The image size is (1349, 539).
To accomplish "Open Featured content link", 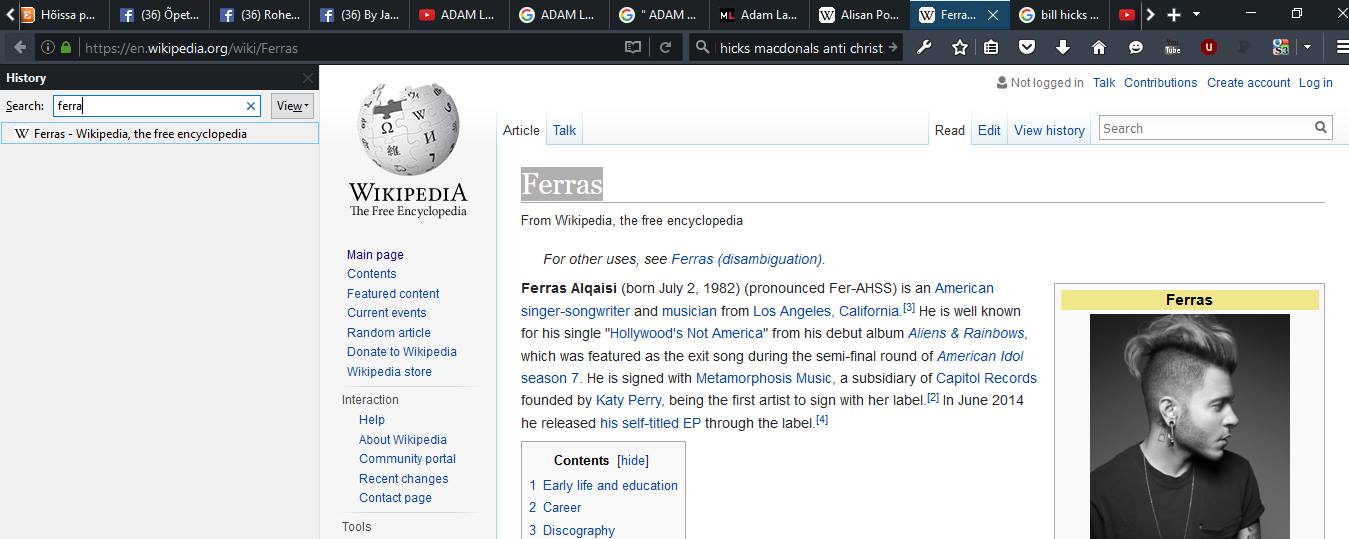I will 393,294.
